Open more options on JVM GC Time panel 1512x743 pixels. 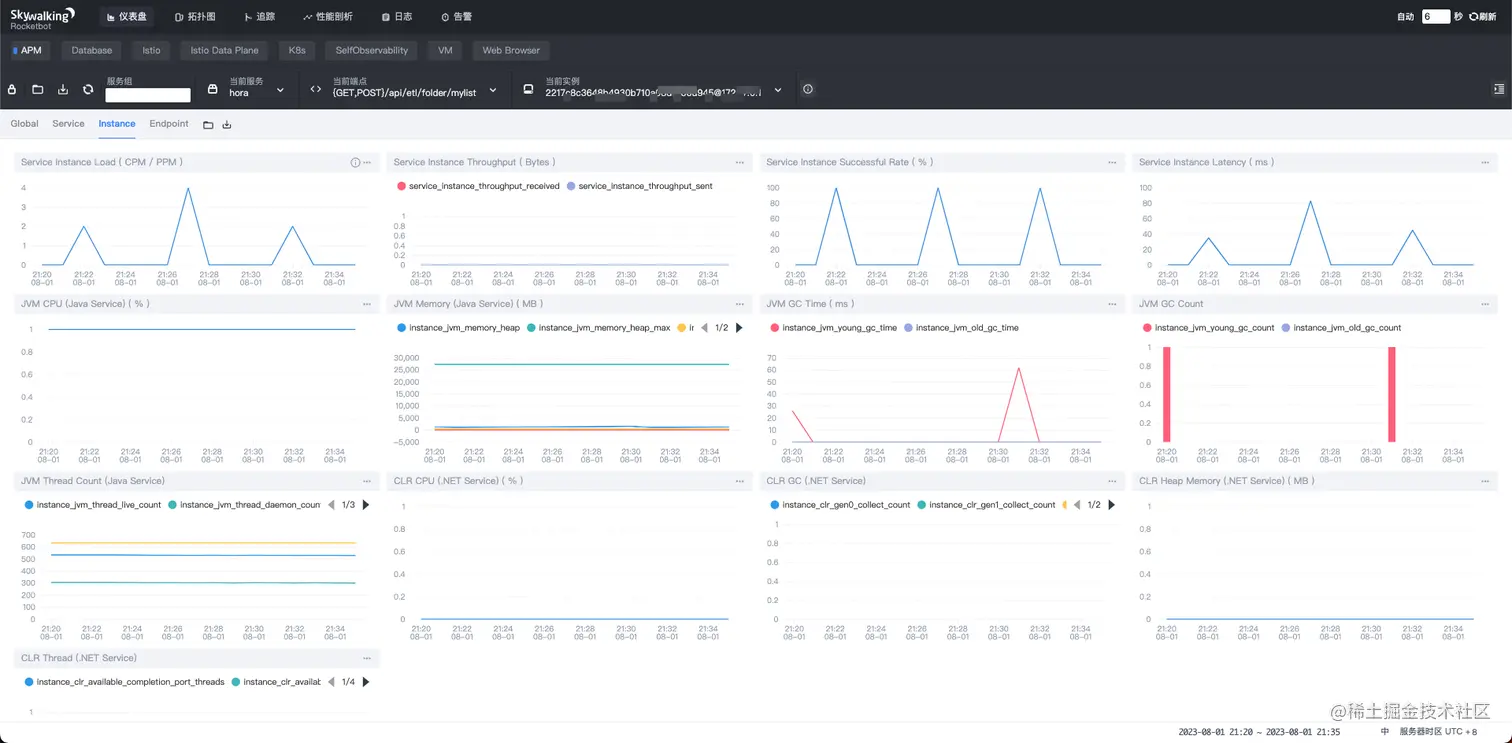[x=1112, y=304]
